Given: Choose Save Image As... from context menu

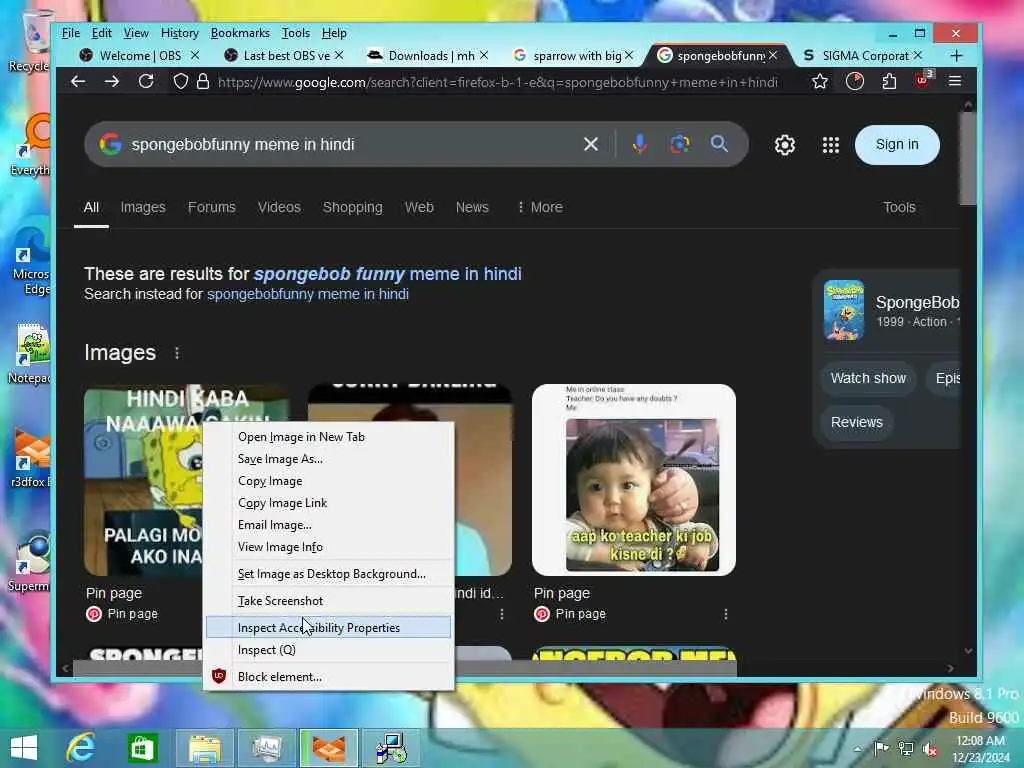Looking at the screenshot, I should (328, 459).
